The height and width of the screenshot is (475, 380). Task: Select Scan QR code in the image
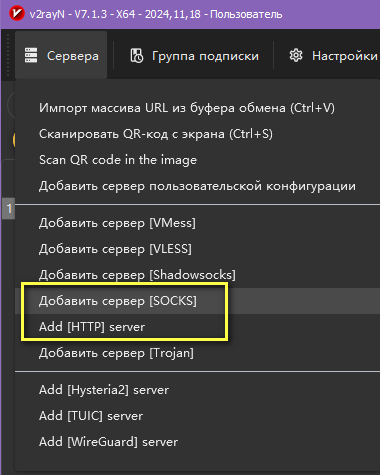(x=197, y=160)
